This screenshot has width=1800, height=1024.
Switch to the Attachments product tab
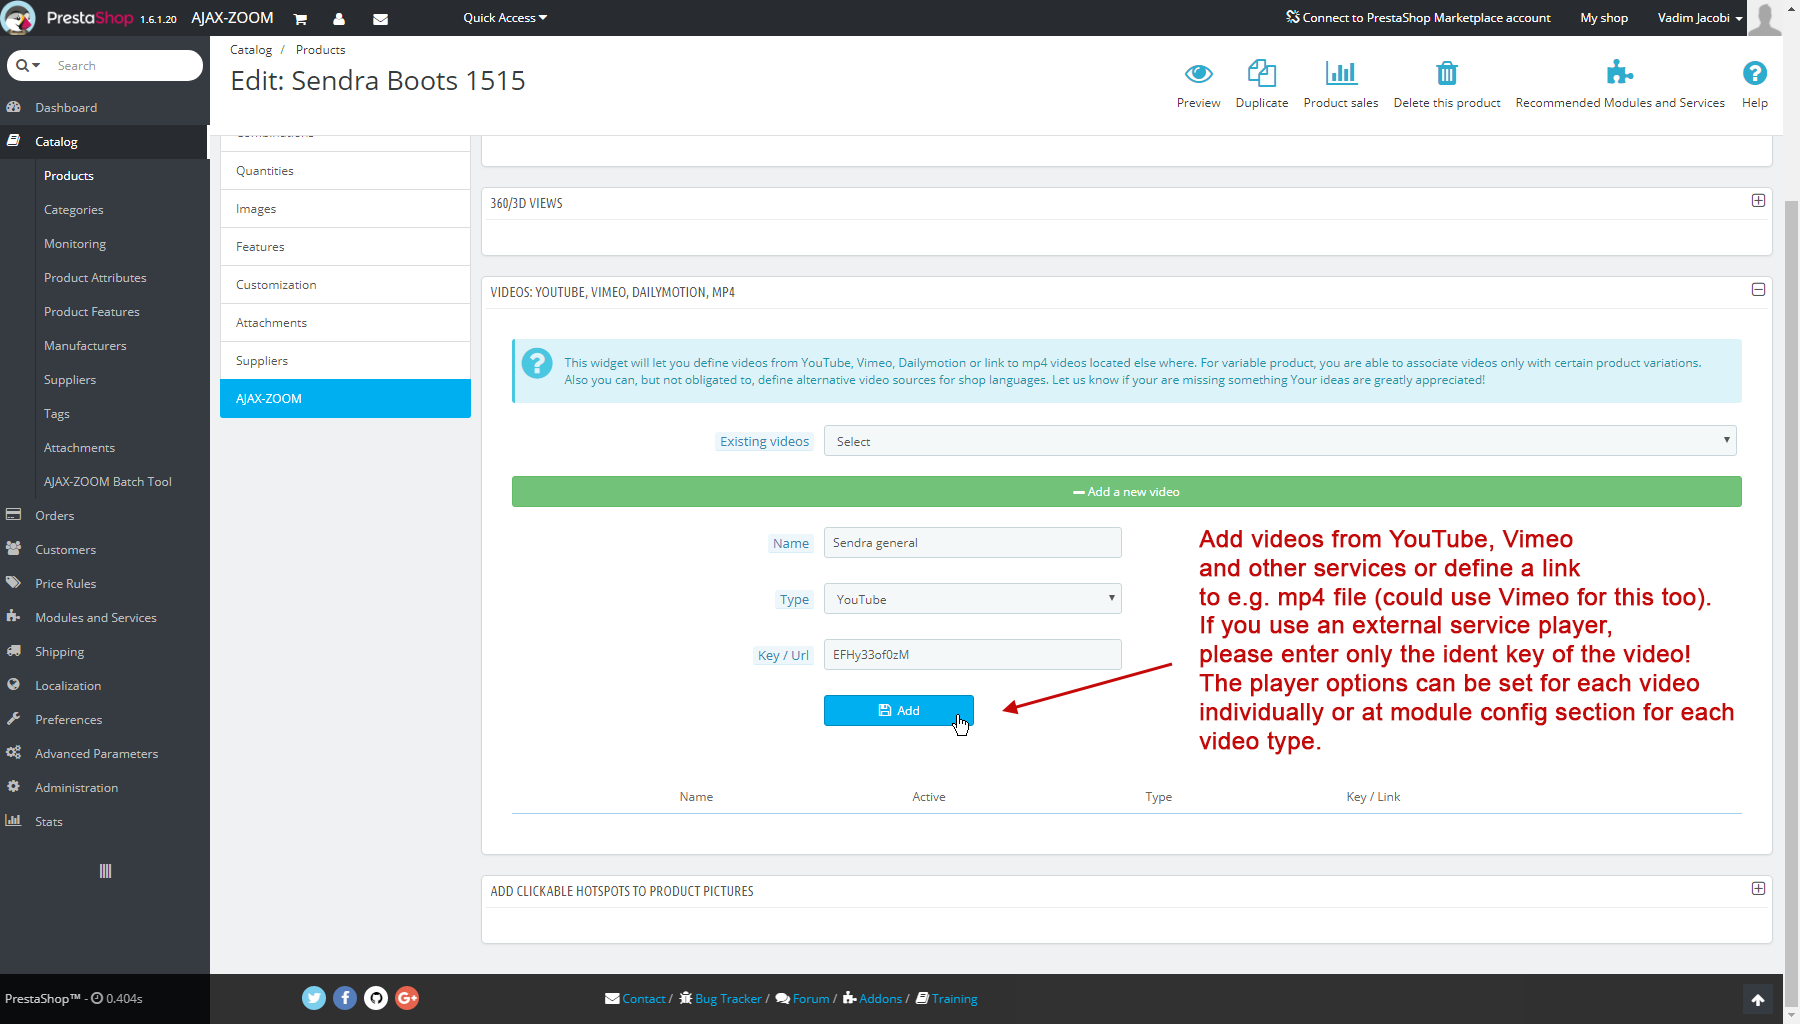coord(345,323)
